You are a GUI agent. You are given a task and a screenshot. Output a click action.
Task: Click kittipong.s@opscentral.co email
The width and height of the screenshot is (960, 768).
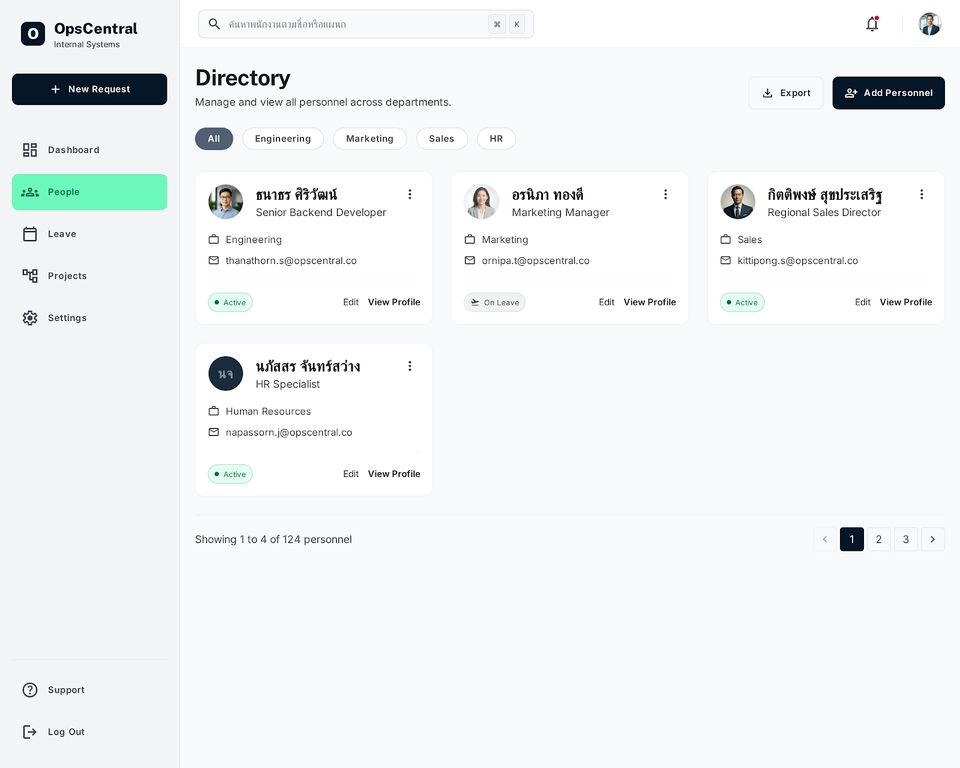(x=798, y=261)
